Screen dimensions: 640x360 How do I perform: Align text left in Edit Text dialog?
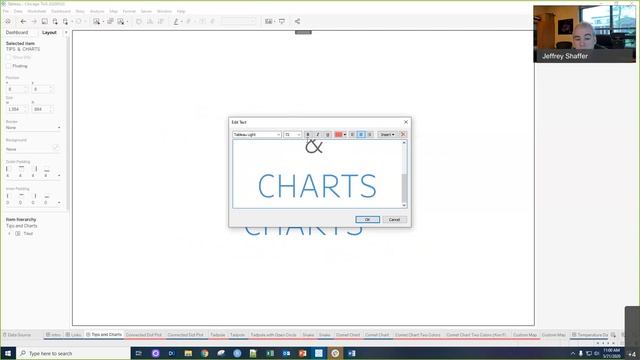[352, 134]
